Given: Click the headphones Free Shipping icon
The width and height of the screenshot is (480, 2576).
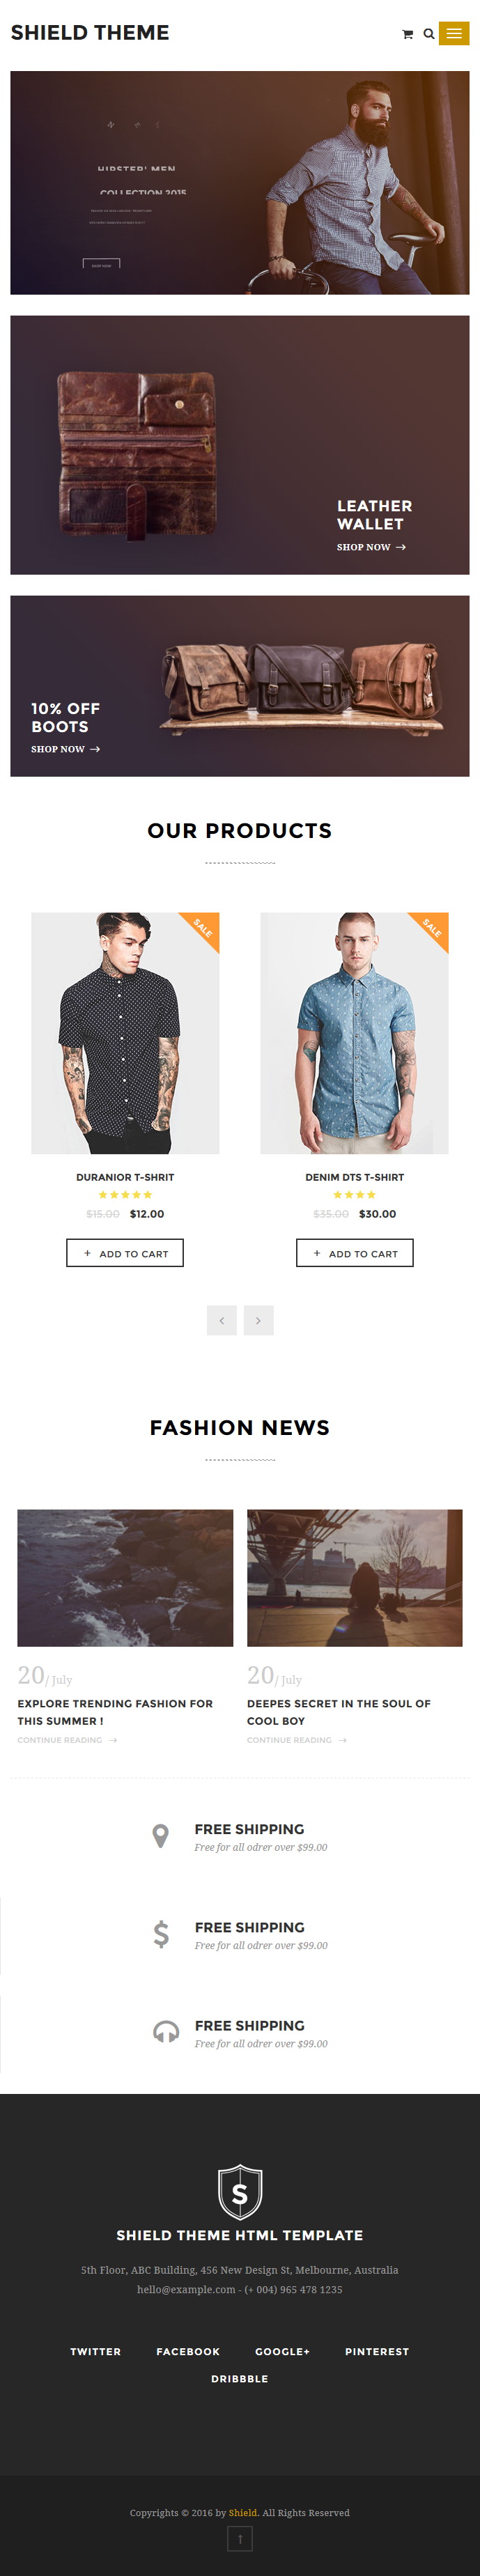Looking at the screenshot, I should pos(166,2032).
